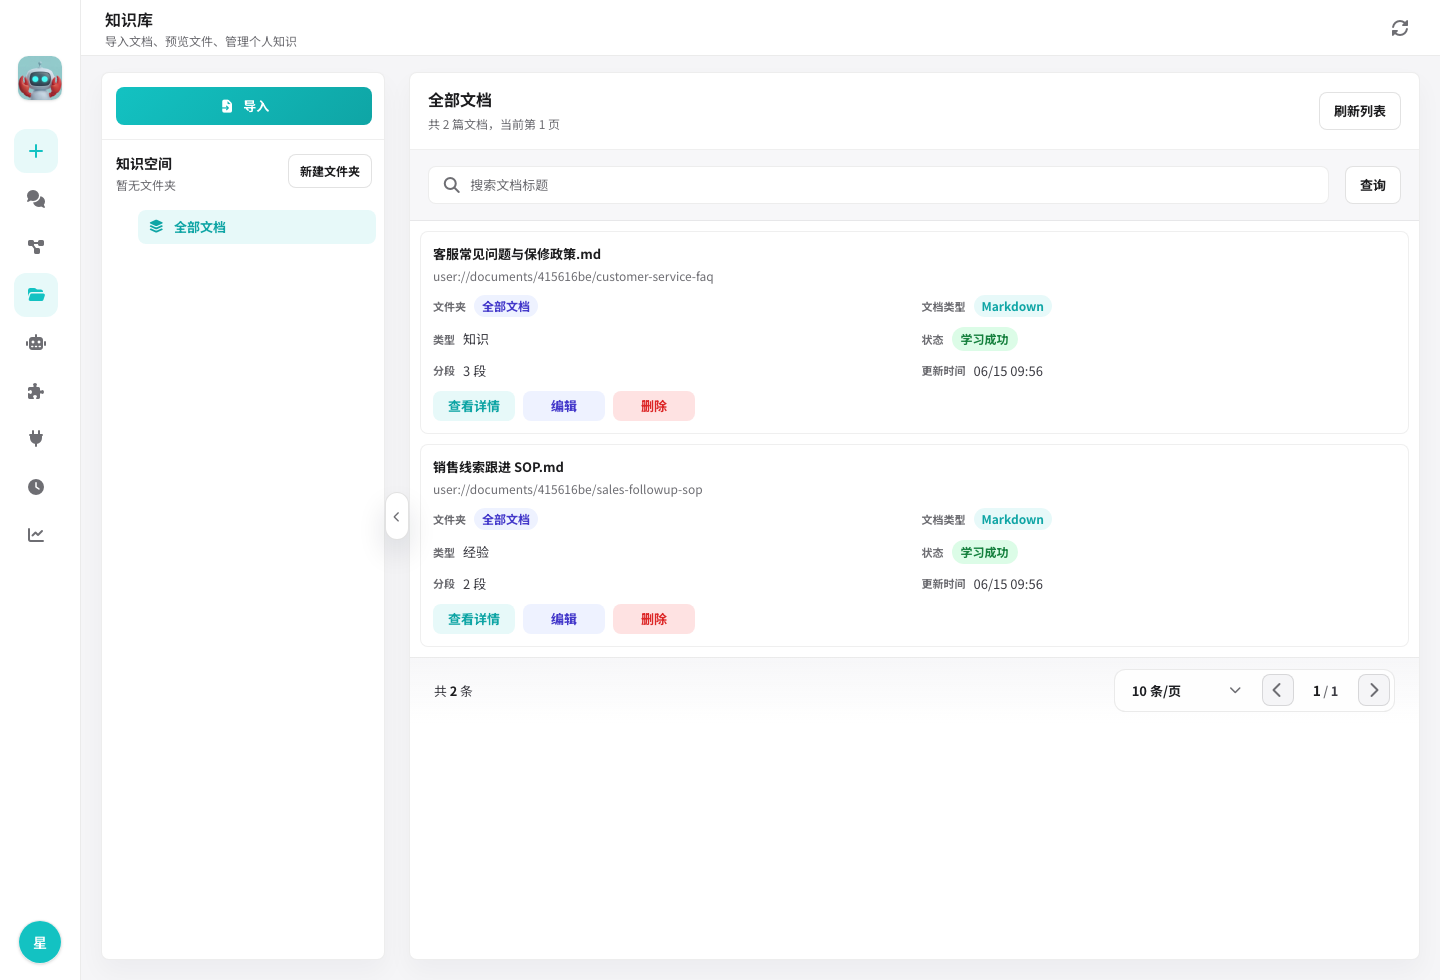
Task: Click the title 销售线索跟进 SOP.md
Action: tap(498, 467)
